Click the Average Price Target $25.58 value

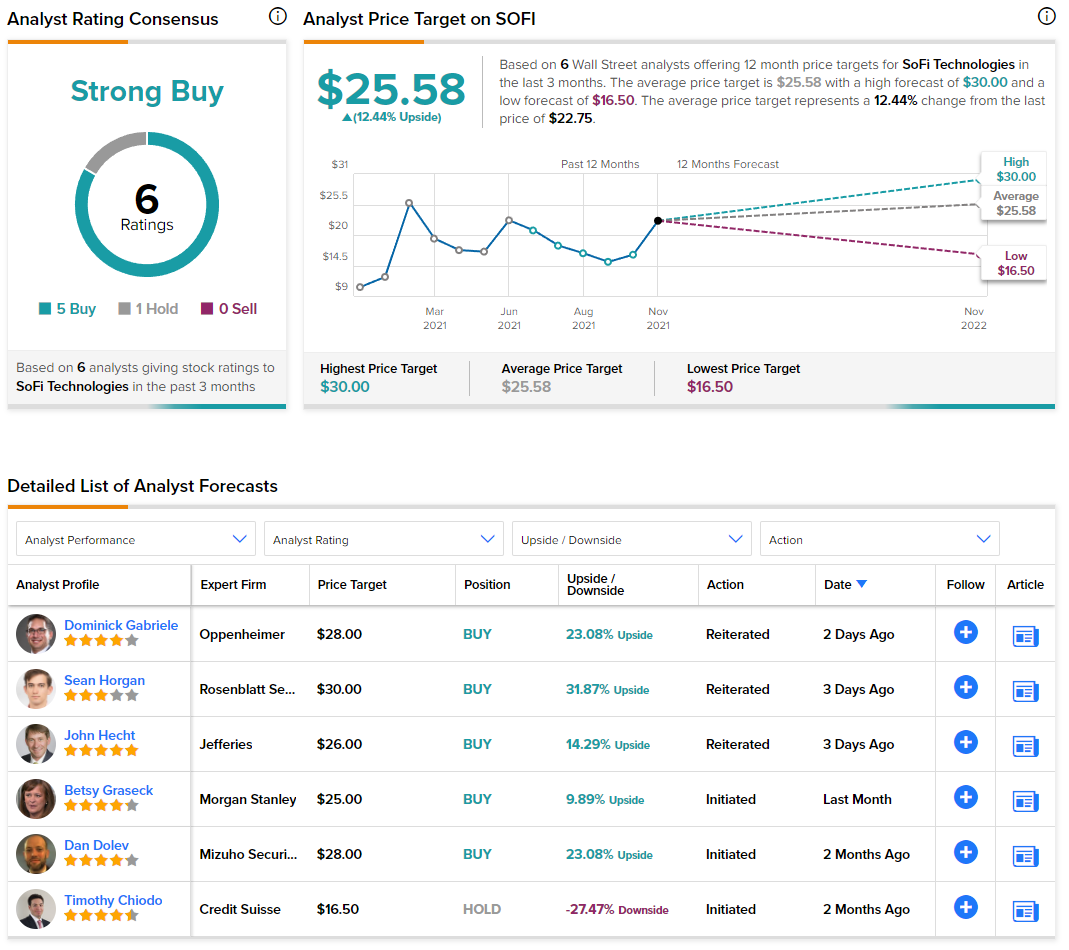pos(526,387)
